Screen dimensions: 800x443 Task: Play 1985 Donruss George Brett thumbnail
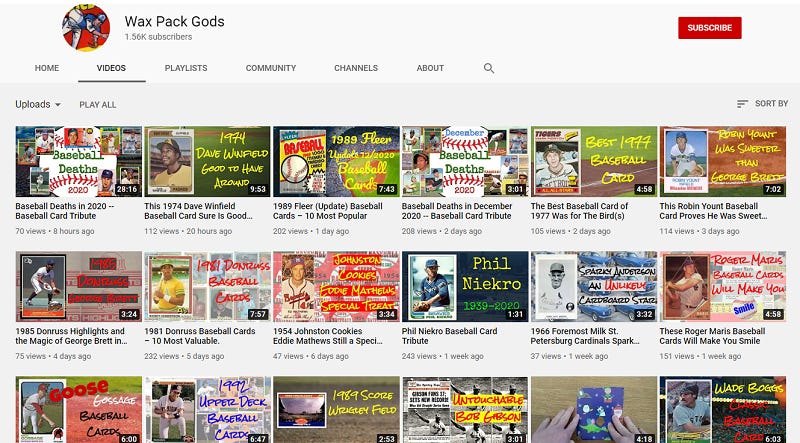click(x=79, y=286)
